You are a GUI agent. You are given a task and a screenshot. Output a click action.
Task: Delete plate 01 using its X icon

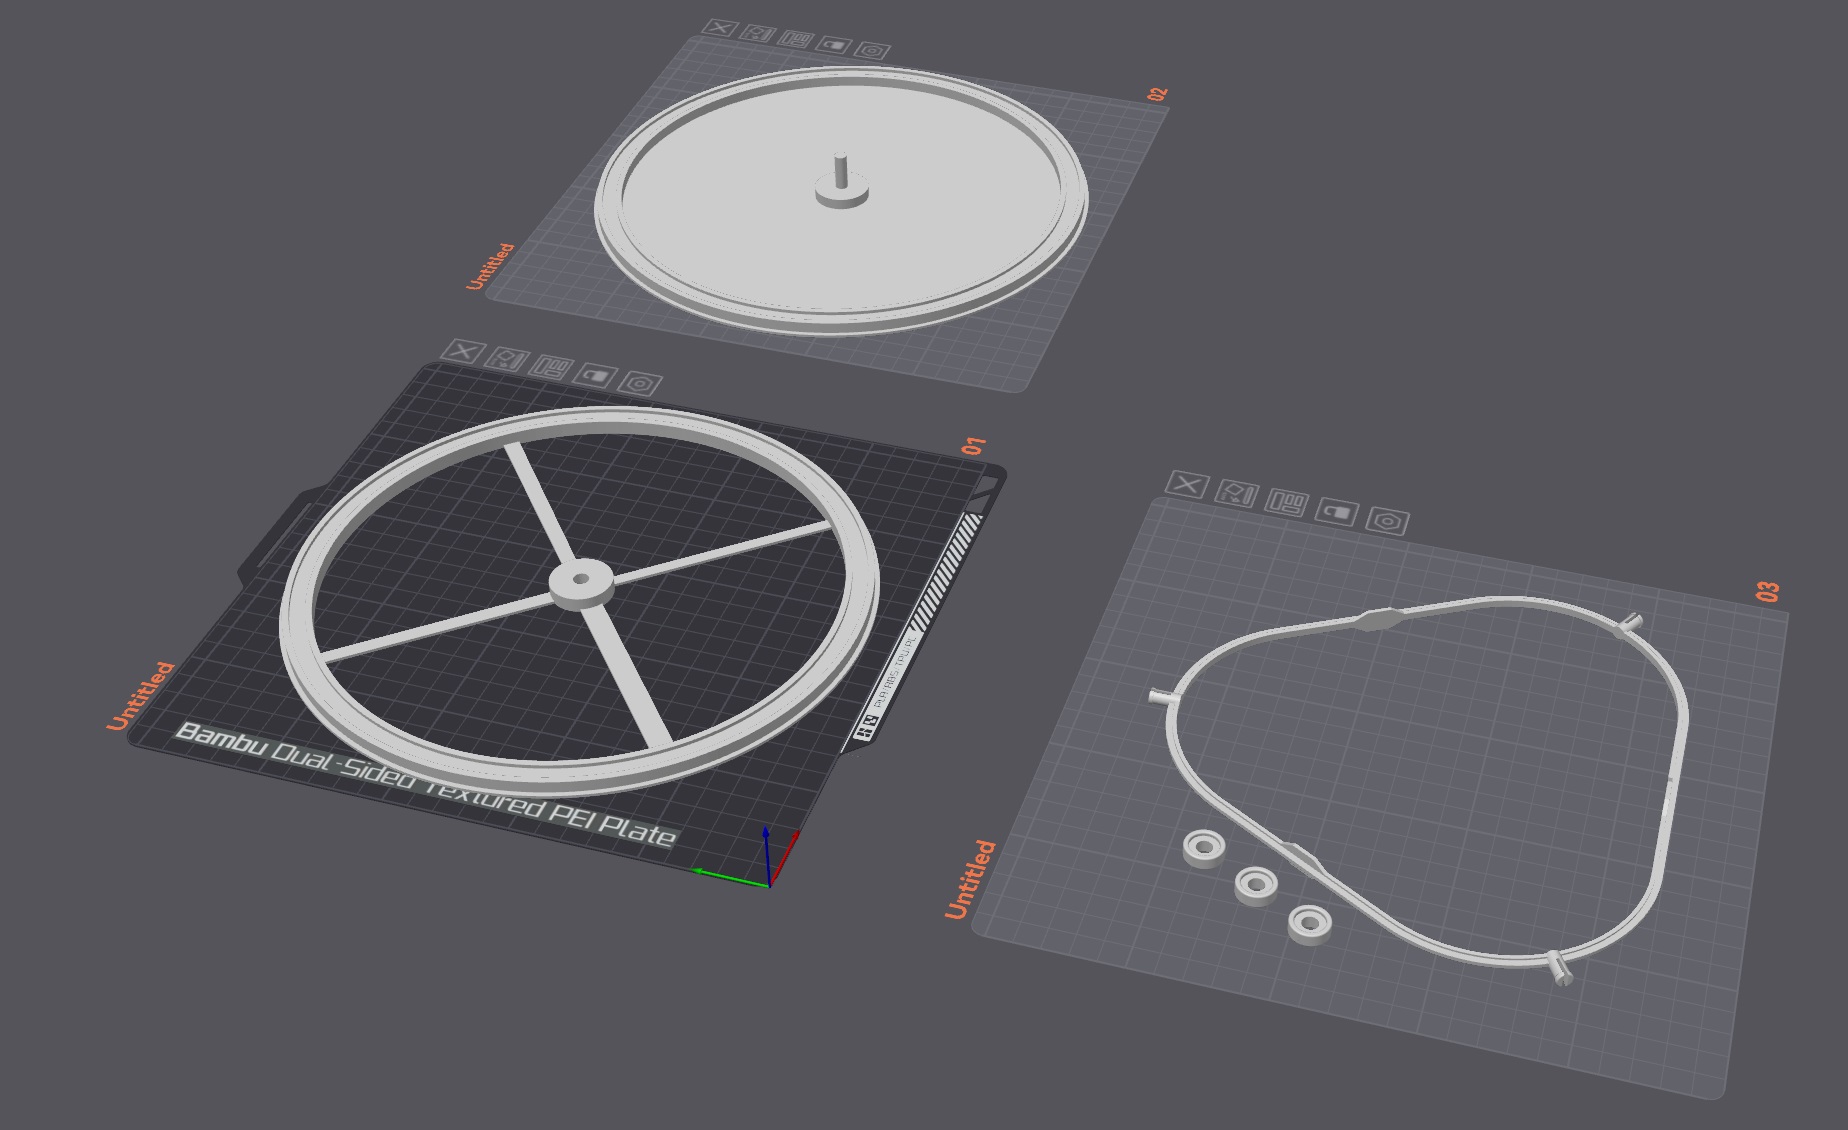[x=463, y=353]
